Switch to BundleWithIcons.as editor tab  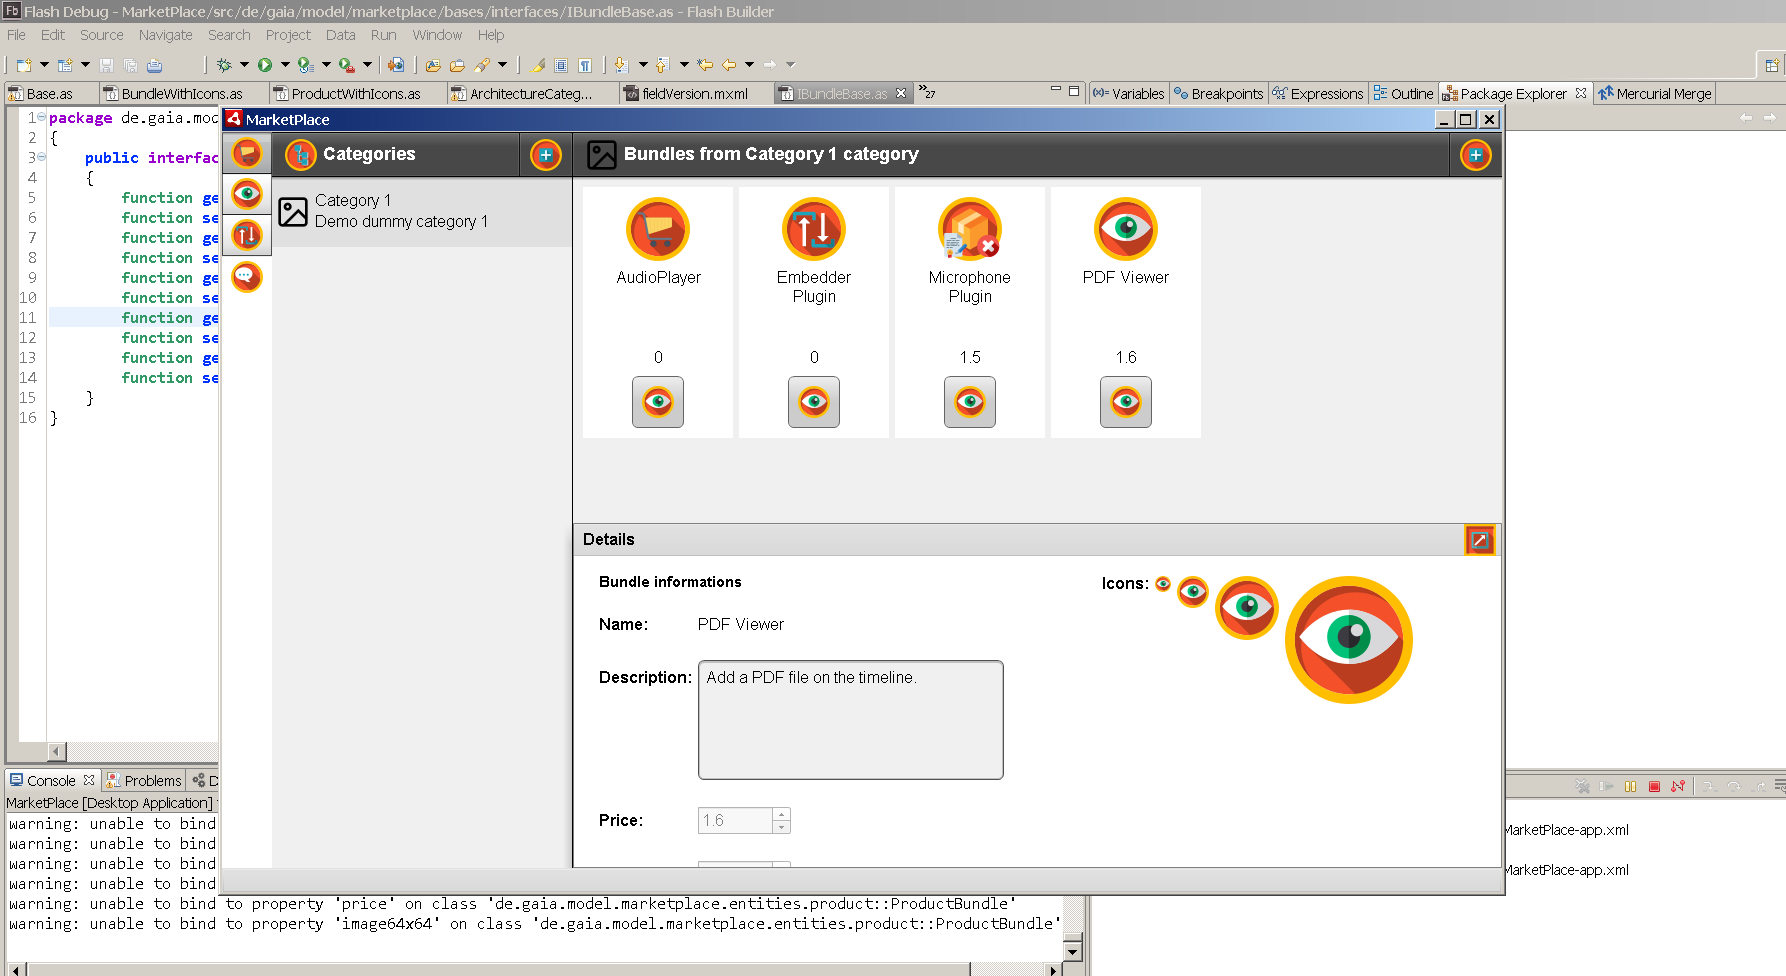[182, 94]
